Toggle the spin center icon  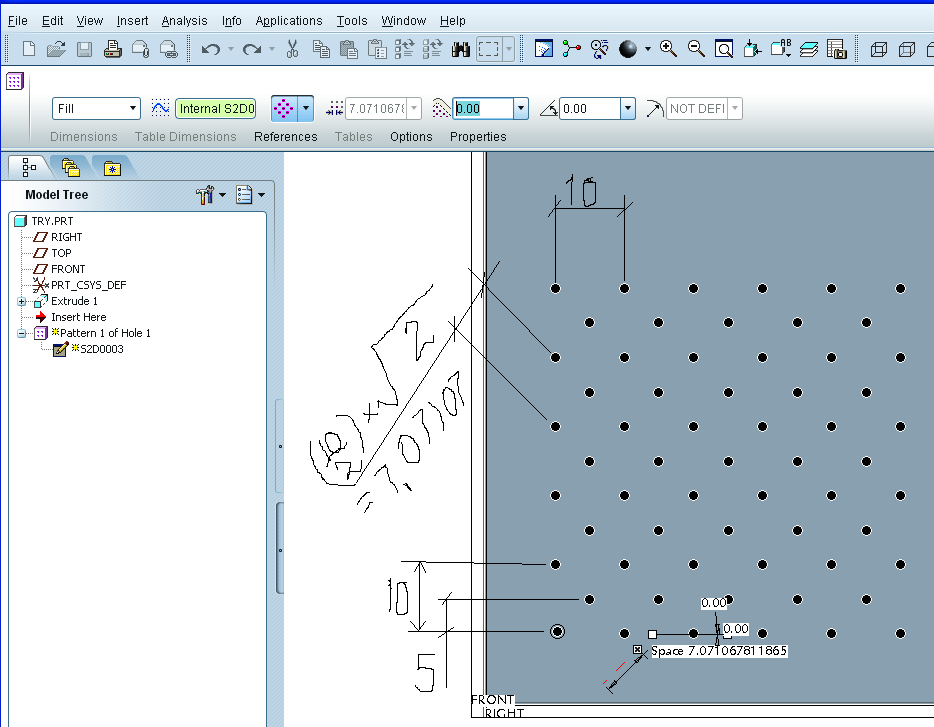[571, 49]
